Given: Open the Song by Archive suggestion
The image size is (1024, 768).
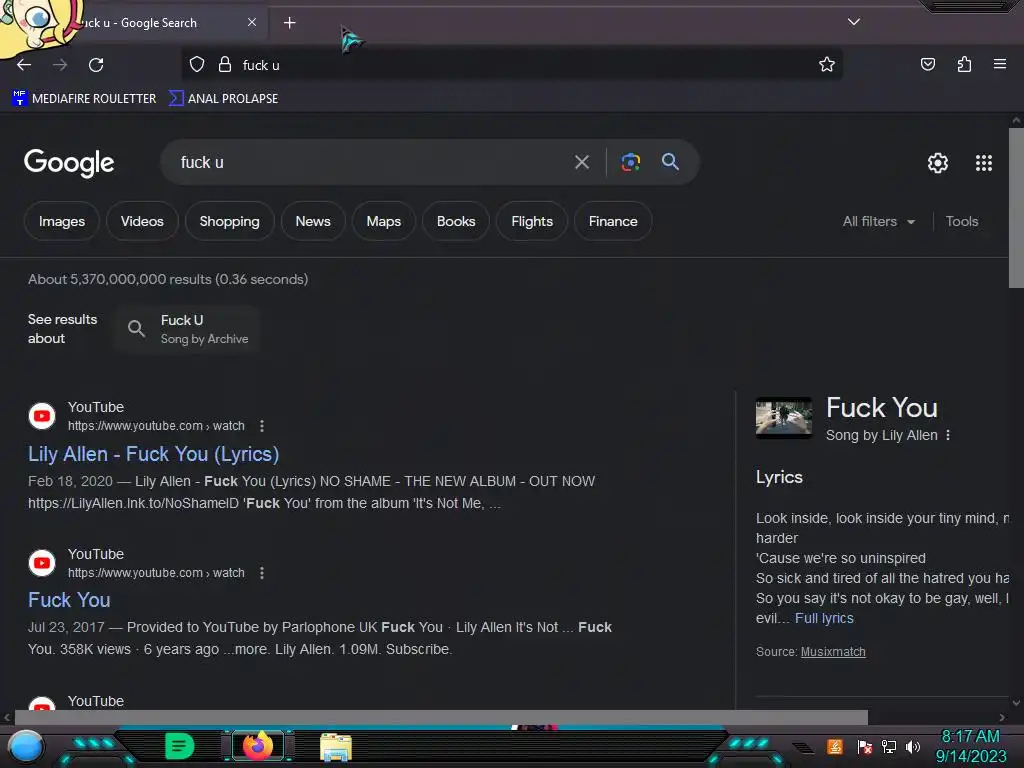Looking at the screenshot, I should 188,328.
